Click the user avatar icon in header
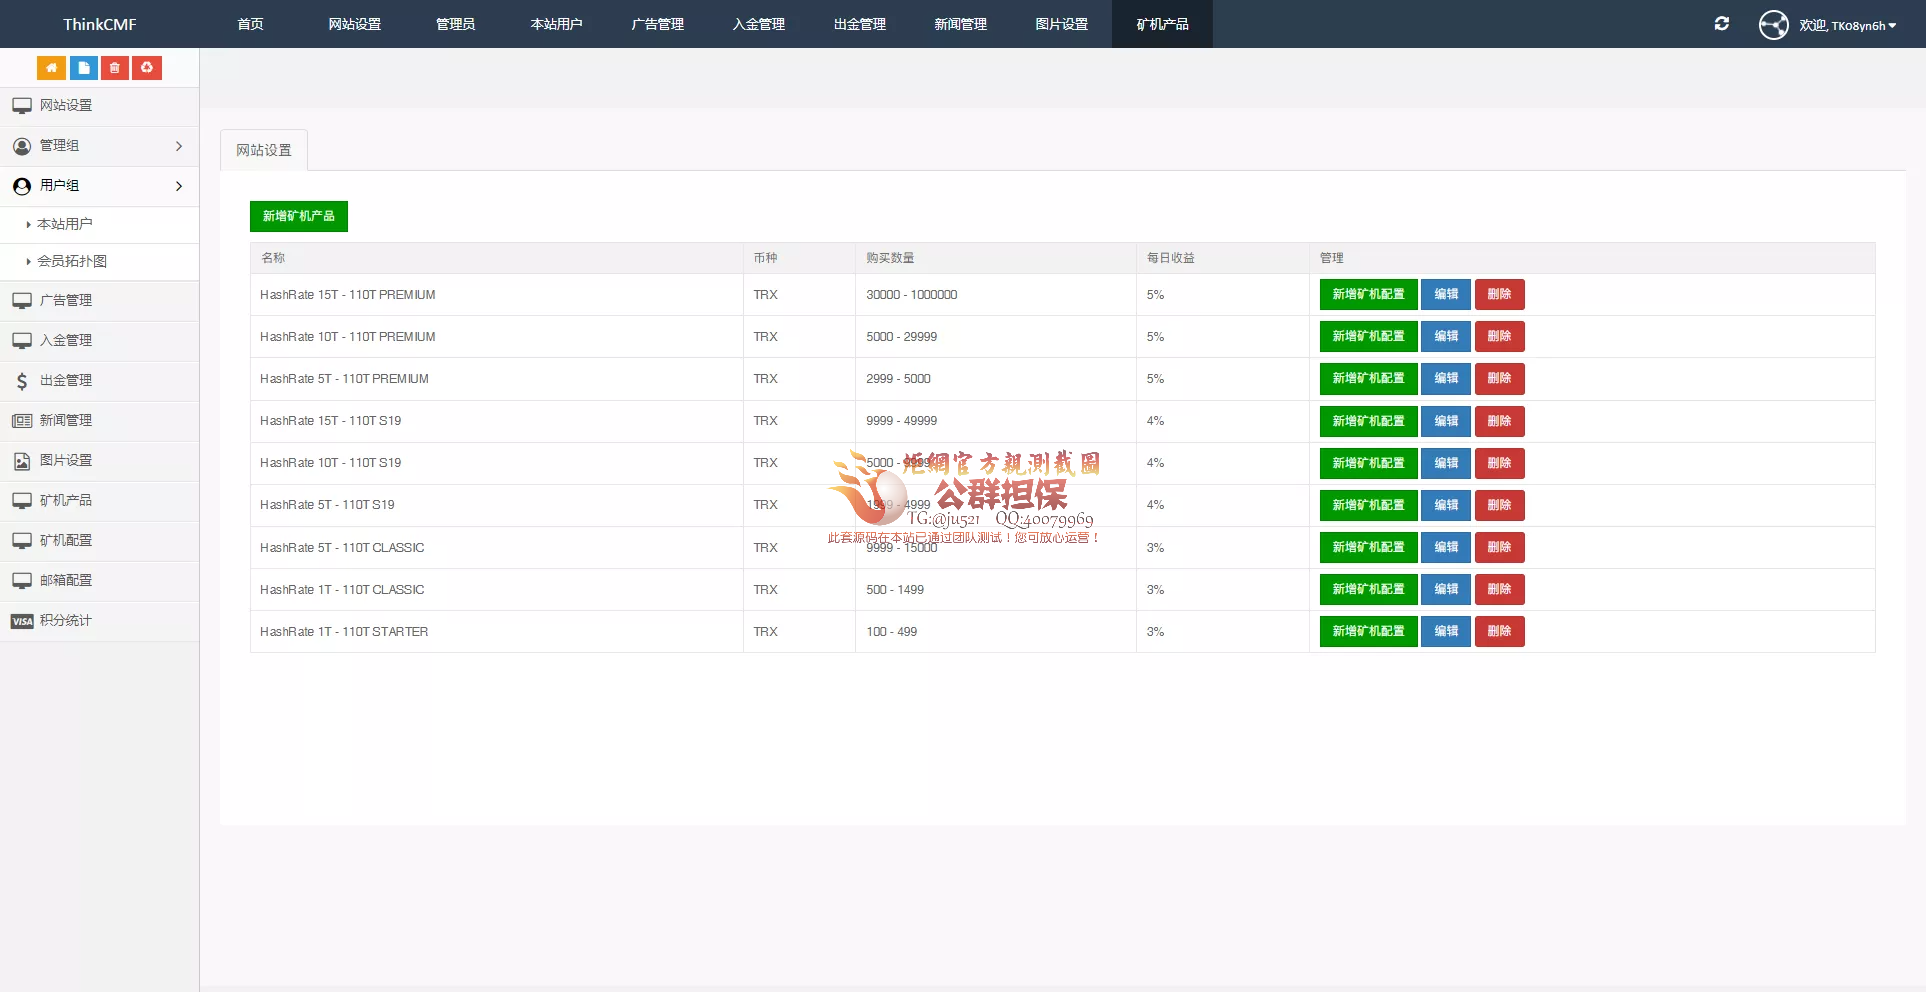 1773,24
